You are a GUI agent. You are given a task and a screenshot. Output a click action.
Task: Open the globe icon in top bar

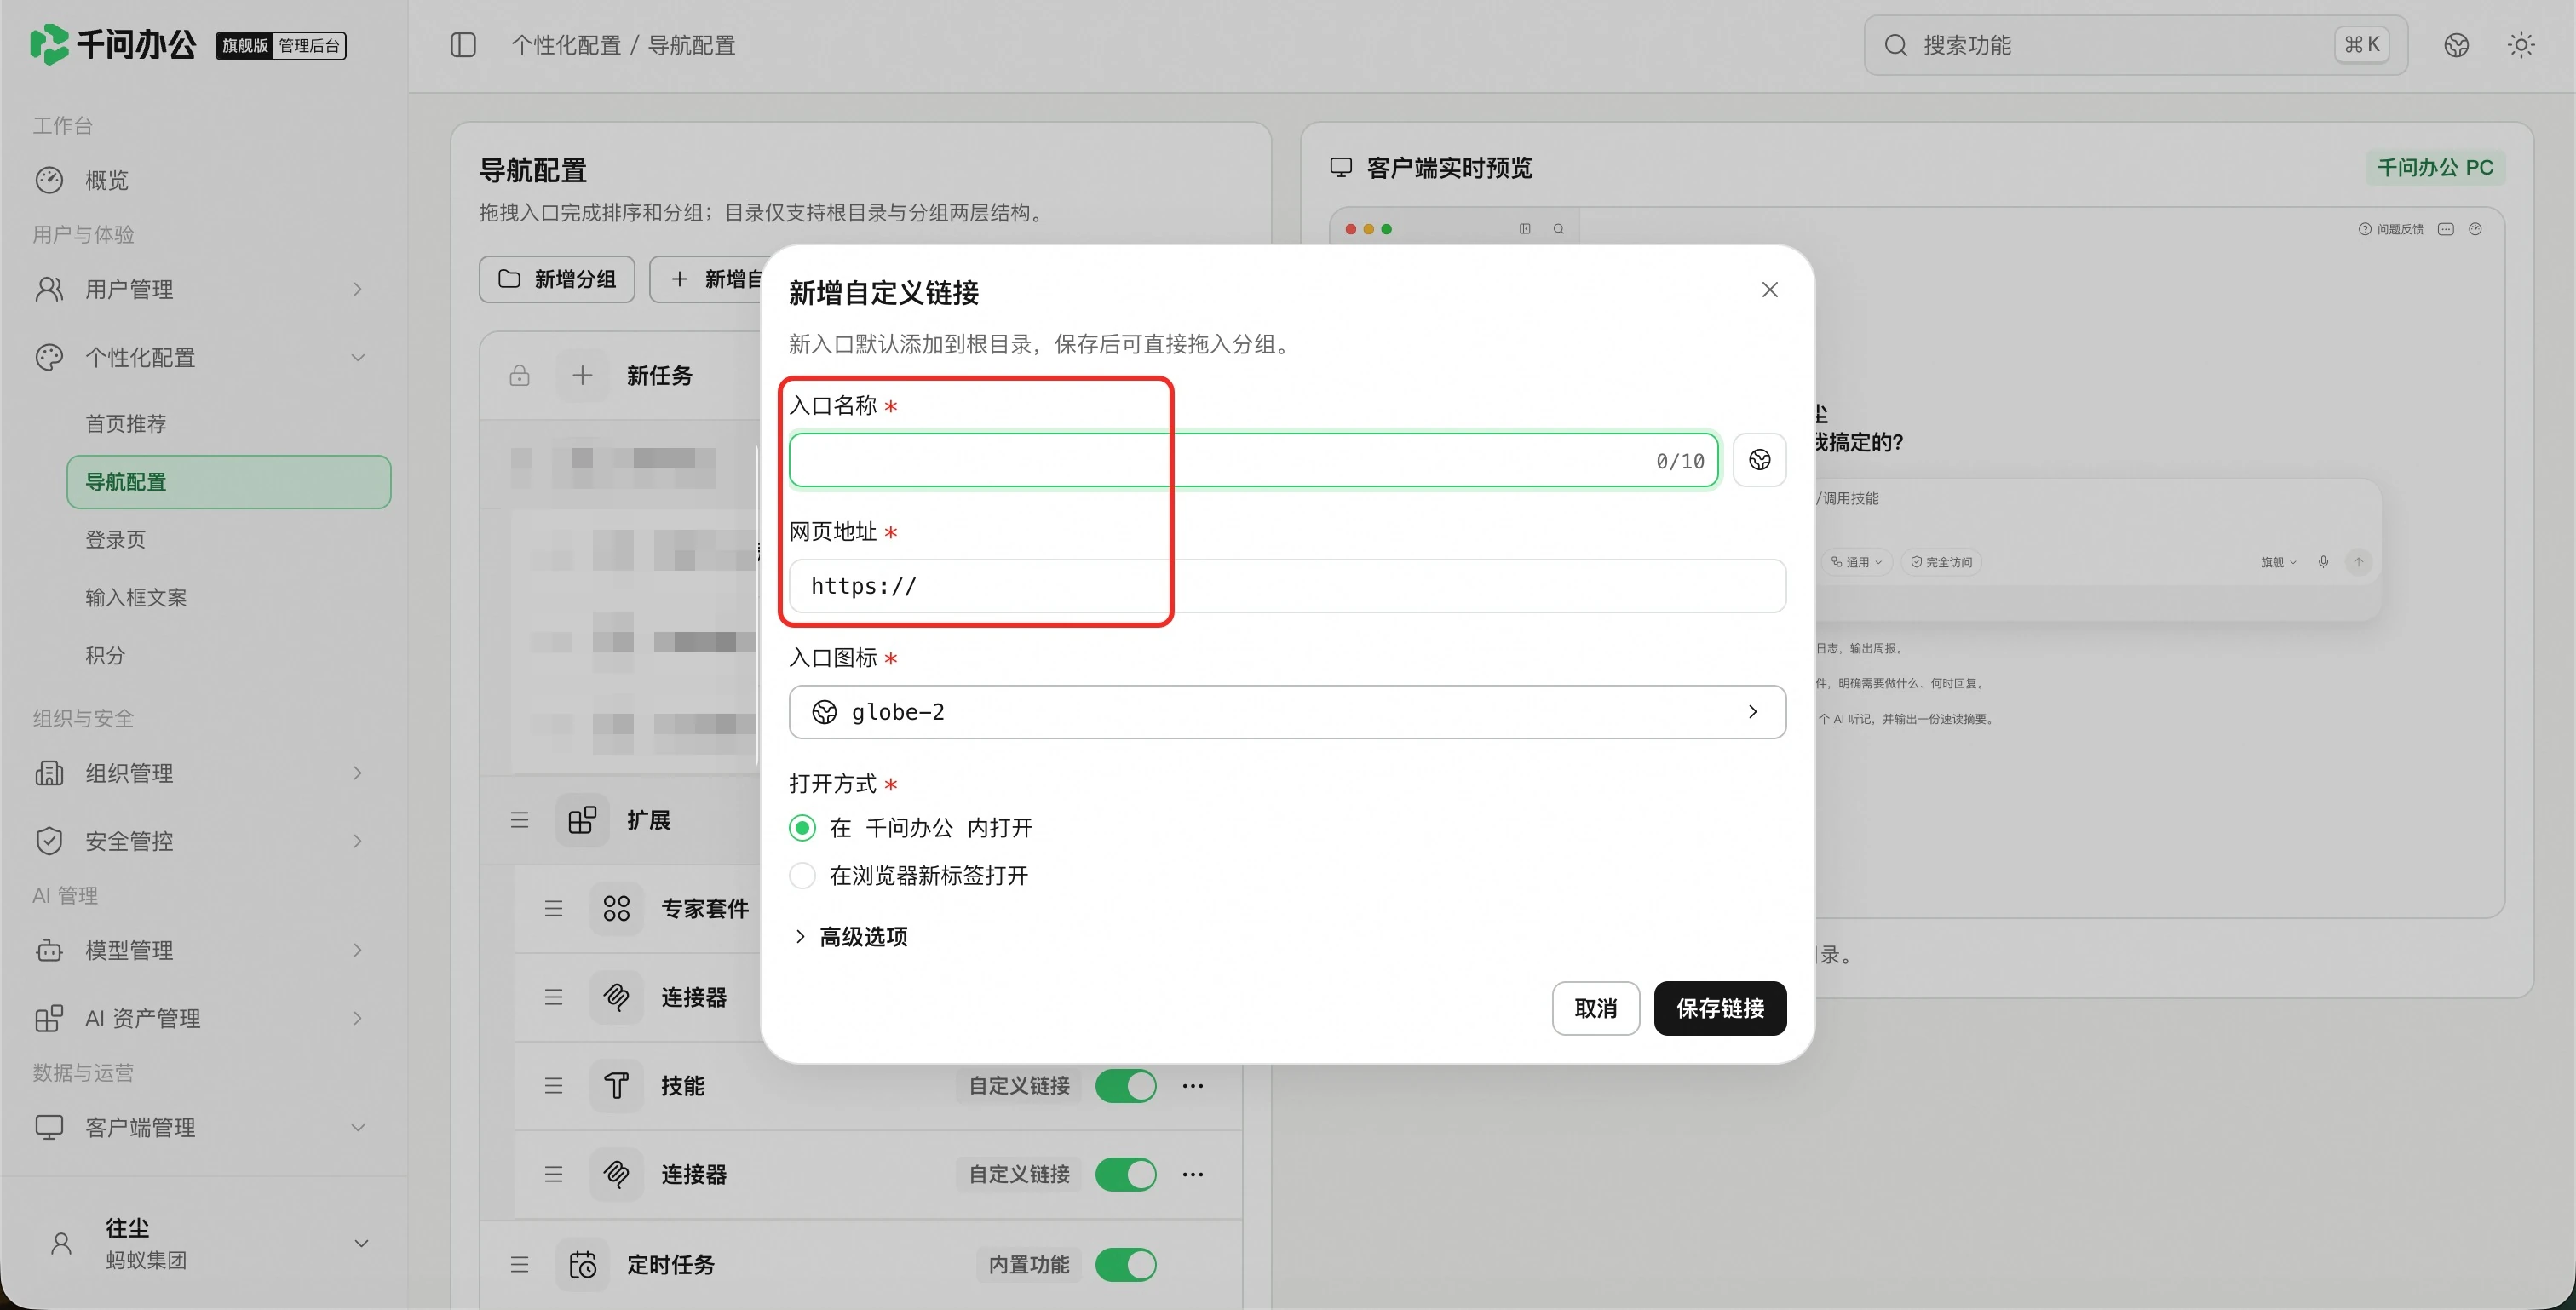(x=2456, y=45)
